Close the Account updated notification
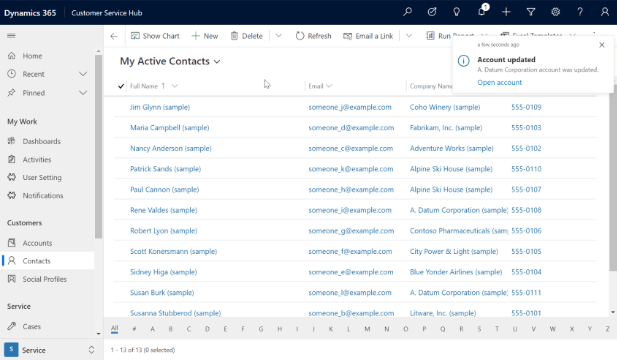 point(602,45)
